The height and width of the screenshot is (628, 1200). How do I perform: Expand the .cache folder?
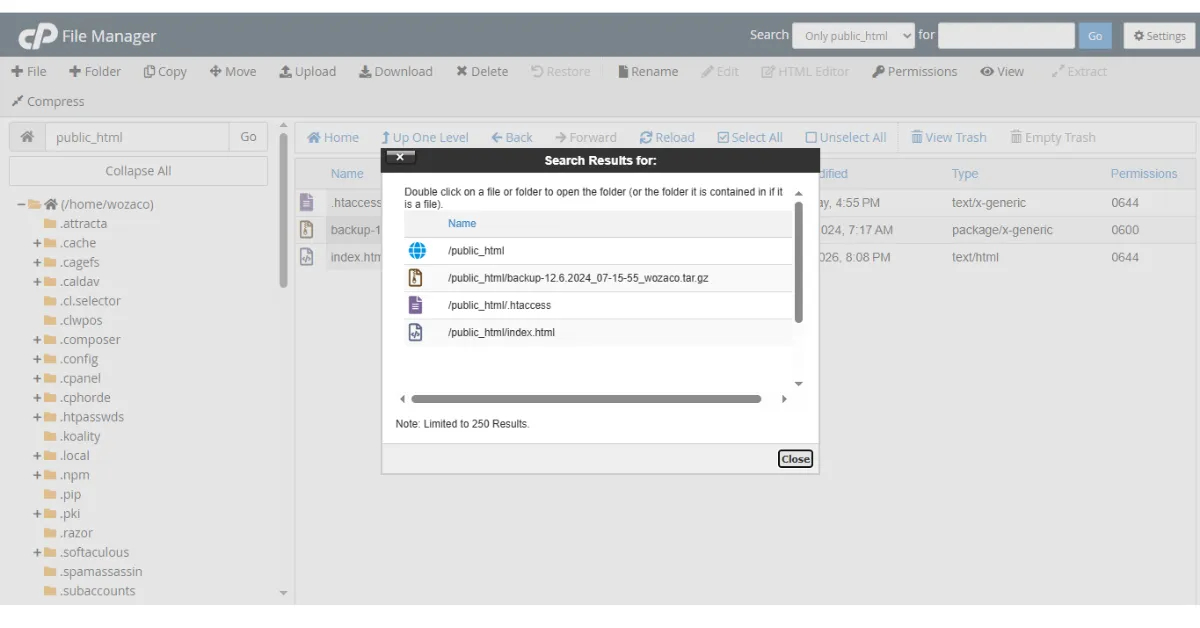tap(37, 243)
